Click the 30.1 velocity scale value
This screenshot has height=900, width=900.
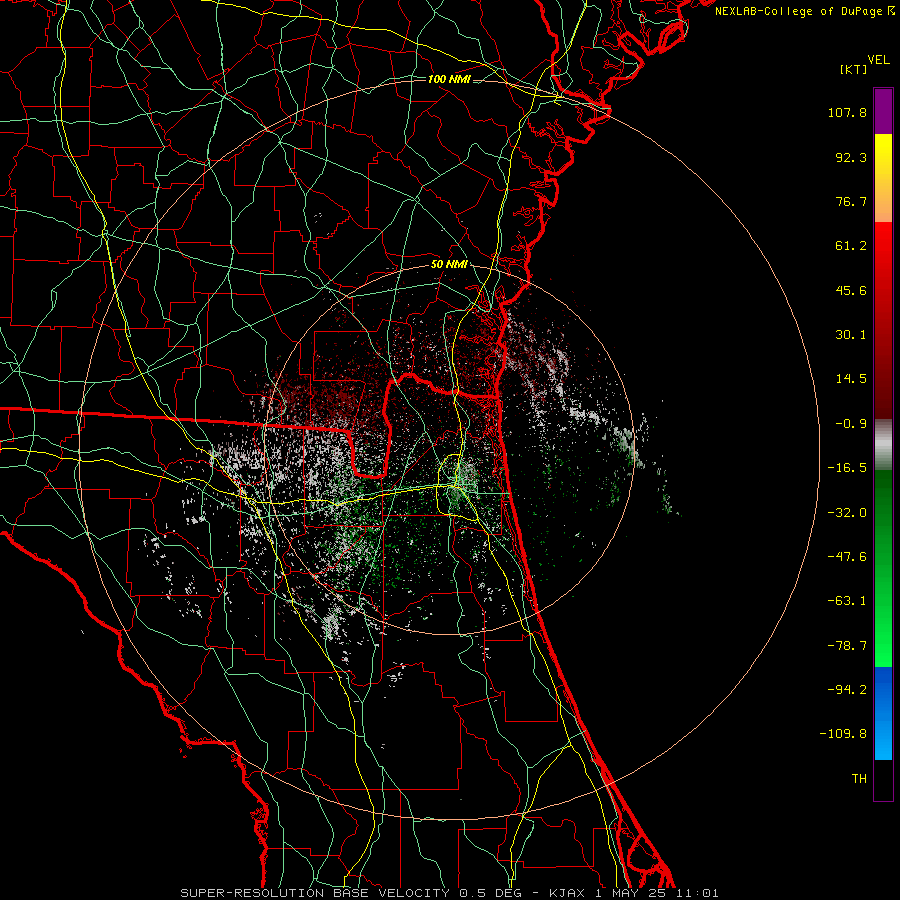(x=851, y=335)
